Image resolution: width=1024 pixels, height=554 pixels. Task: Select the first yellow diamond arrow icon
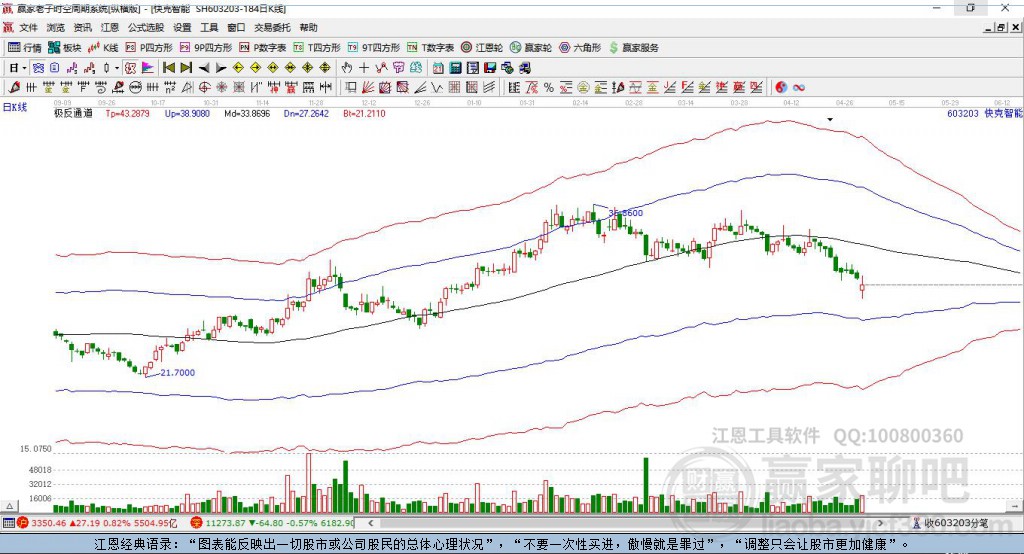(x=238, y=68)
